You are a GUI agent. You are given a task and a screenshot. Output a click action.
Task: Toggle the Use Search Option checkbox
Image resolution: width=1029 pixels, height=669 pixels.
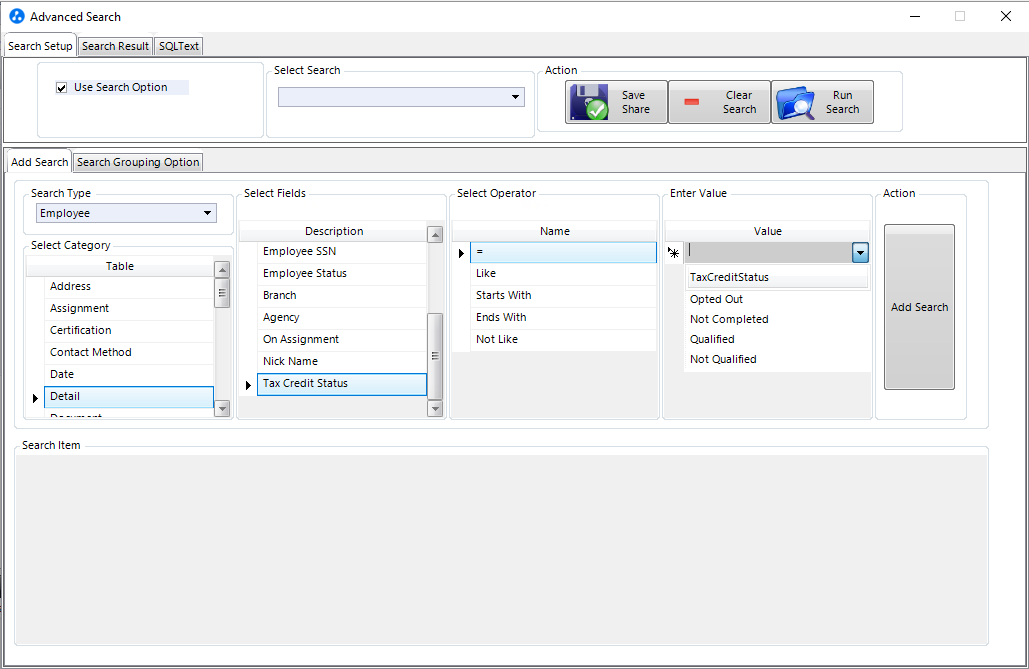pos(62,87)
